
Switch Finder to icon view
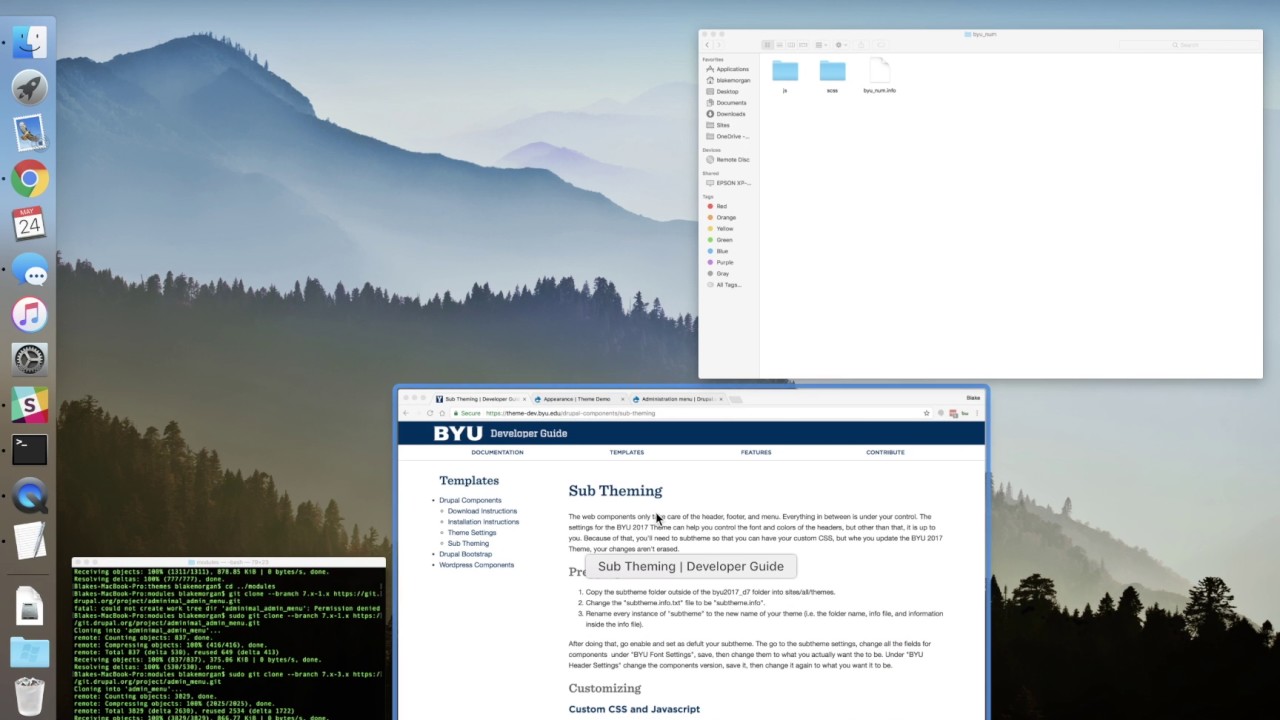pyautogui.click(x=767, y=45)
